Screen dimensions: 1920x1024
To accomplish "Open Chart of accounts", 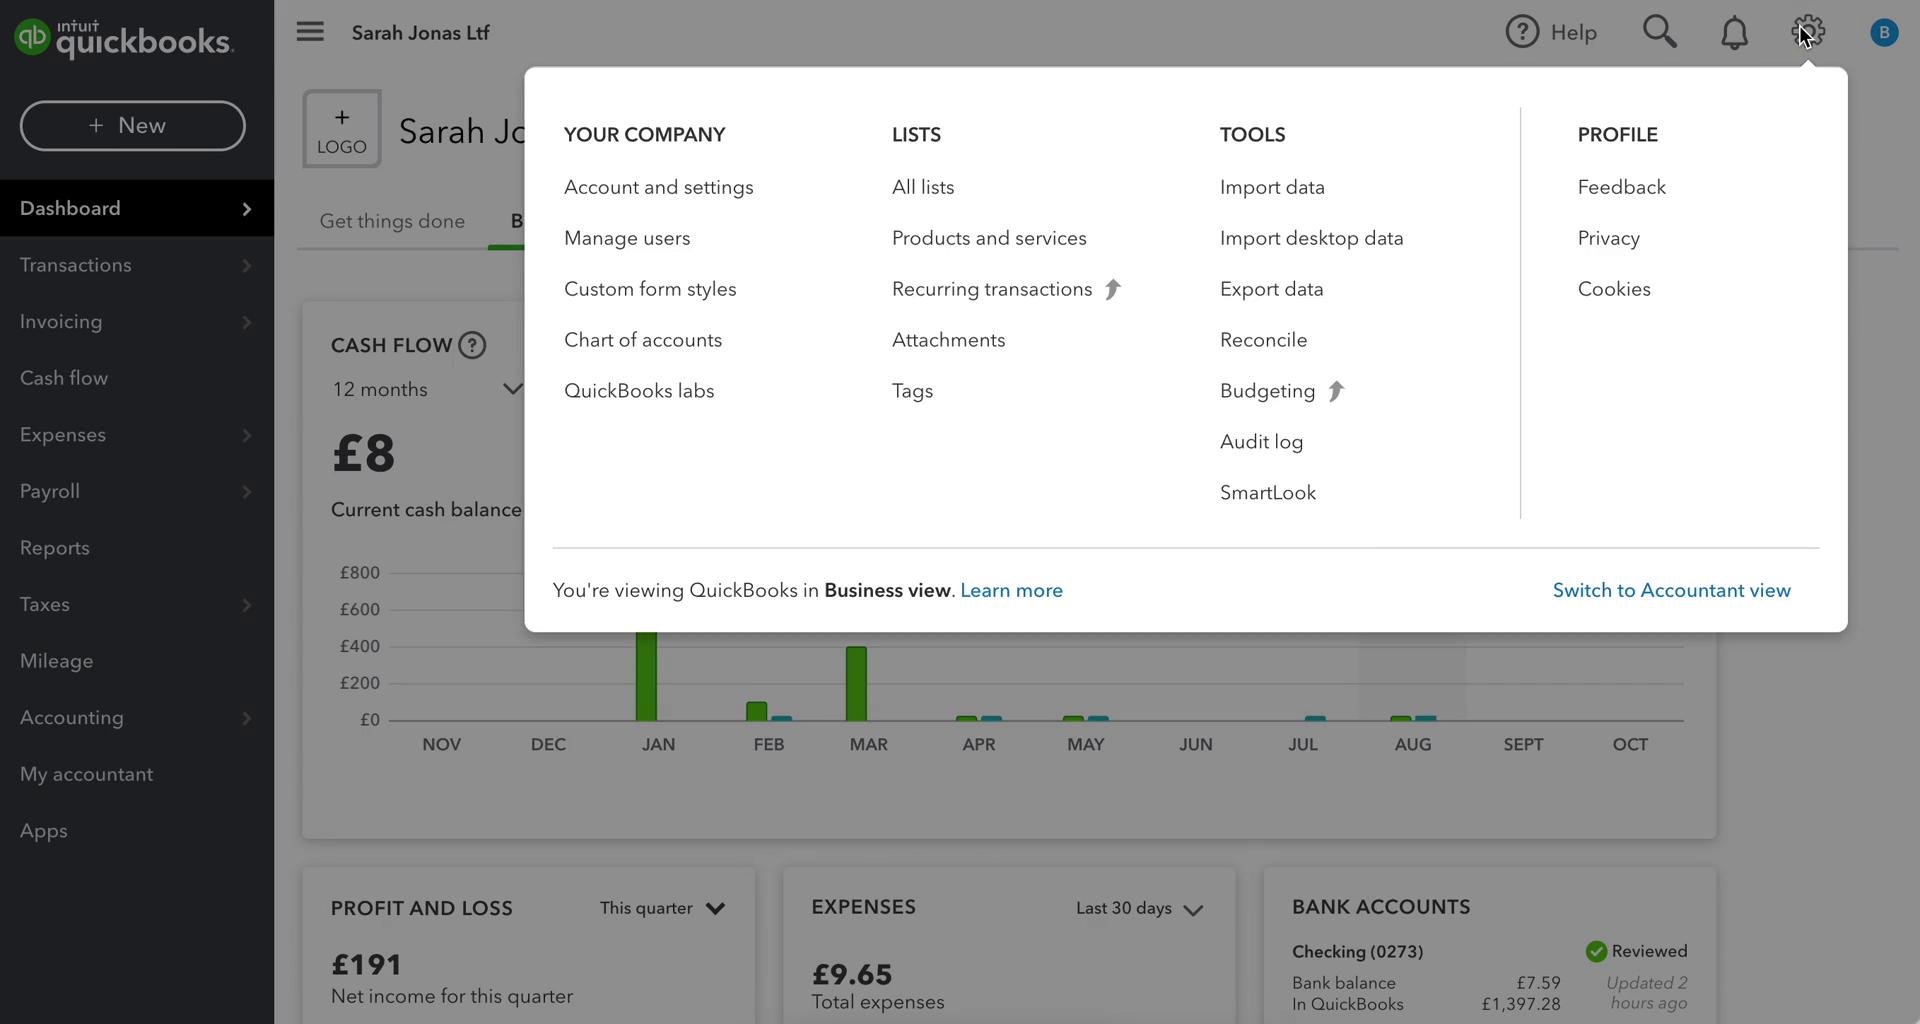I will (x=643, y=340).
